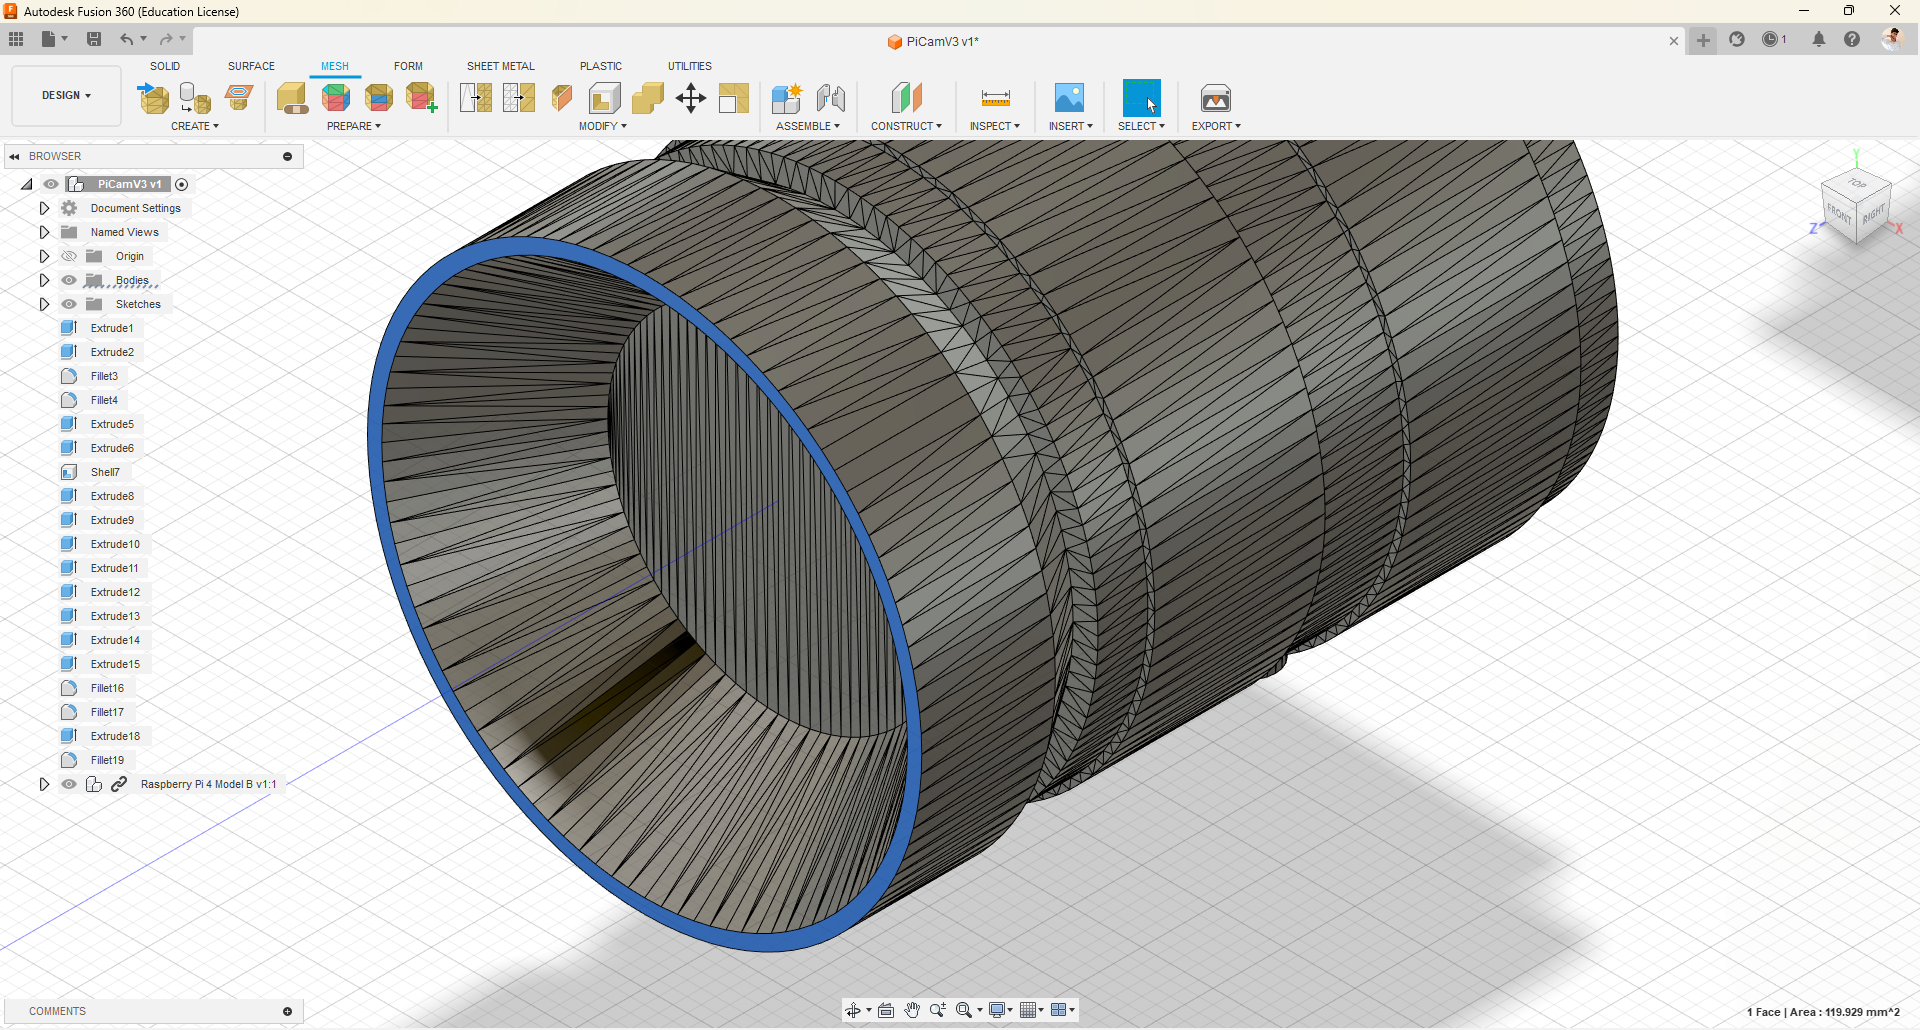Expand the Sketches folder

[44, 304]
